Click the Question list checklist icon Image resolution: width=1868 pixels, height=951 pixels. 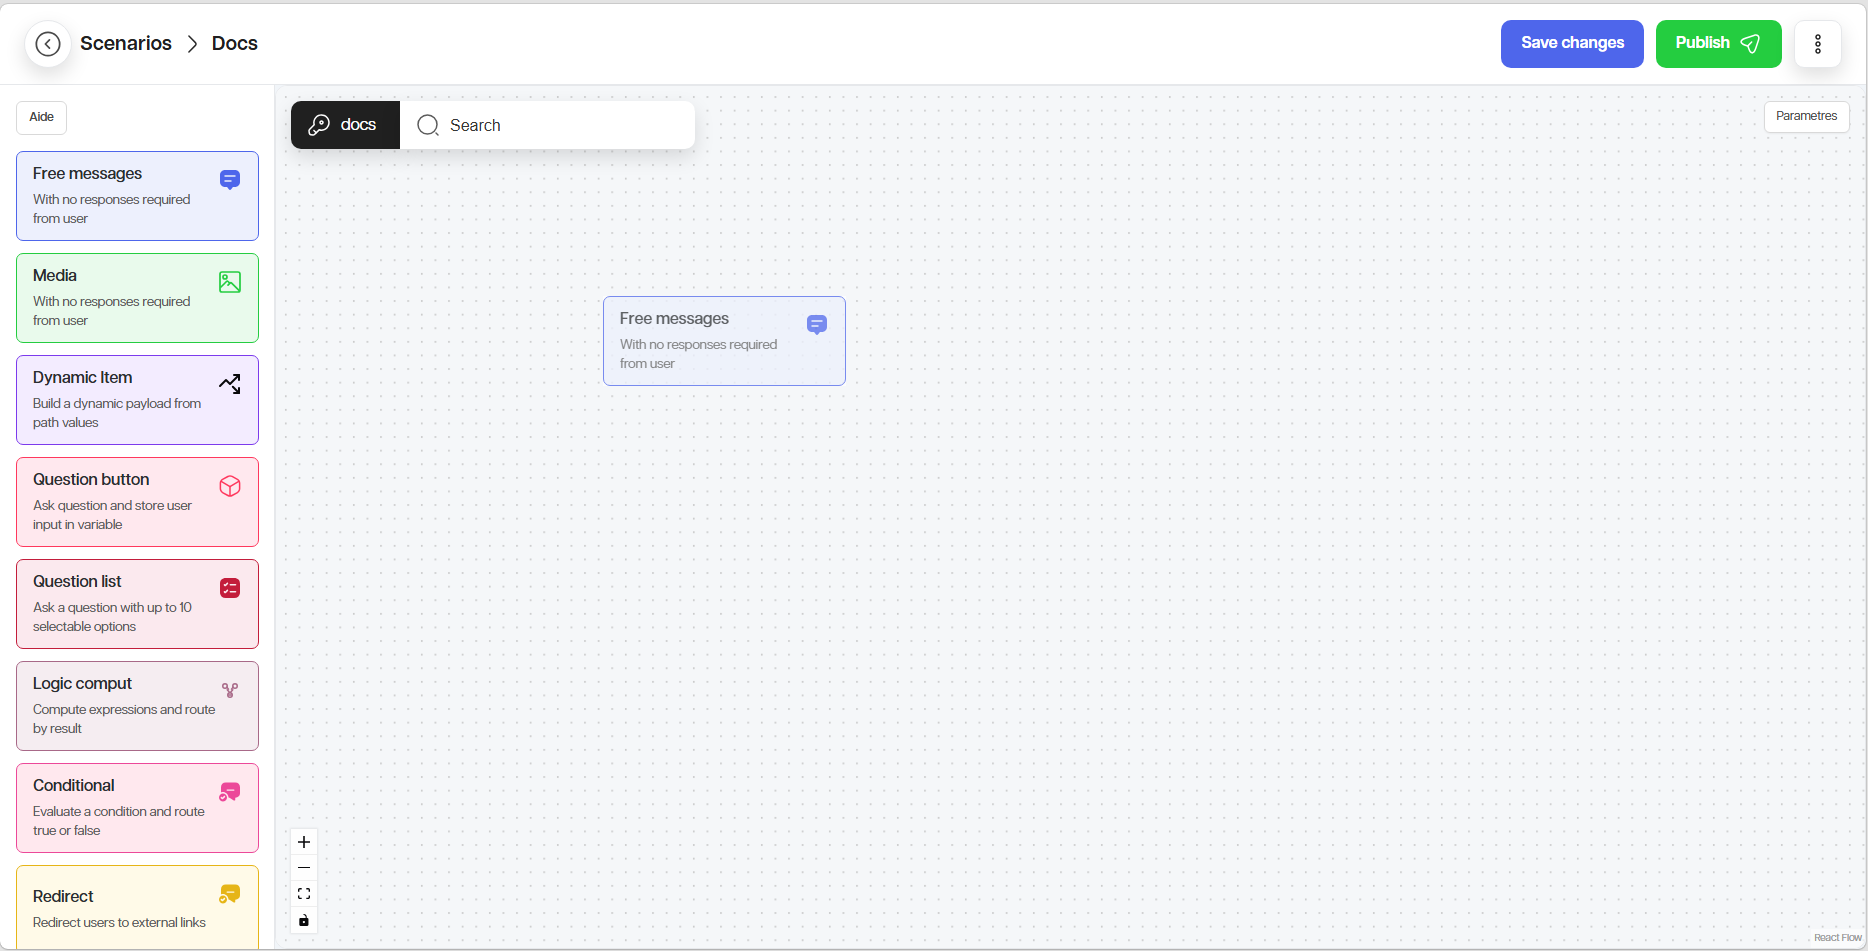coord(230,588)
